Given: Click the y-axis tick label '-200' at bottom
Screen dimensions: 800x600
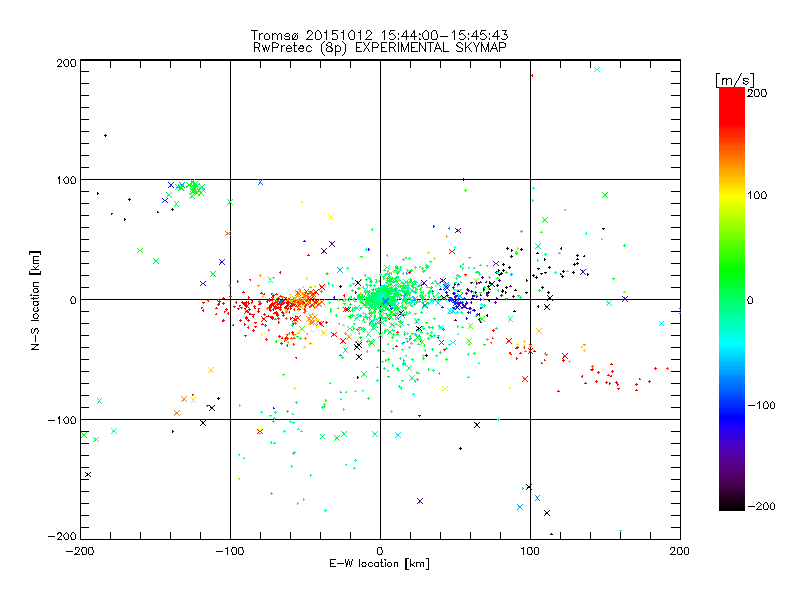Looking at the screenshot, I should pos(62,536).
